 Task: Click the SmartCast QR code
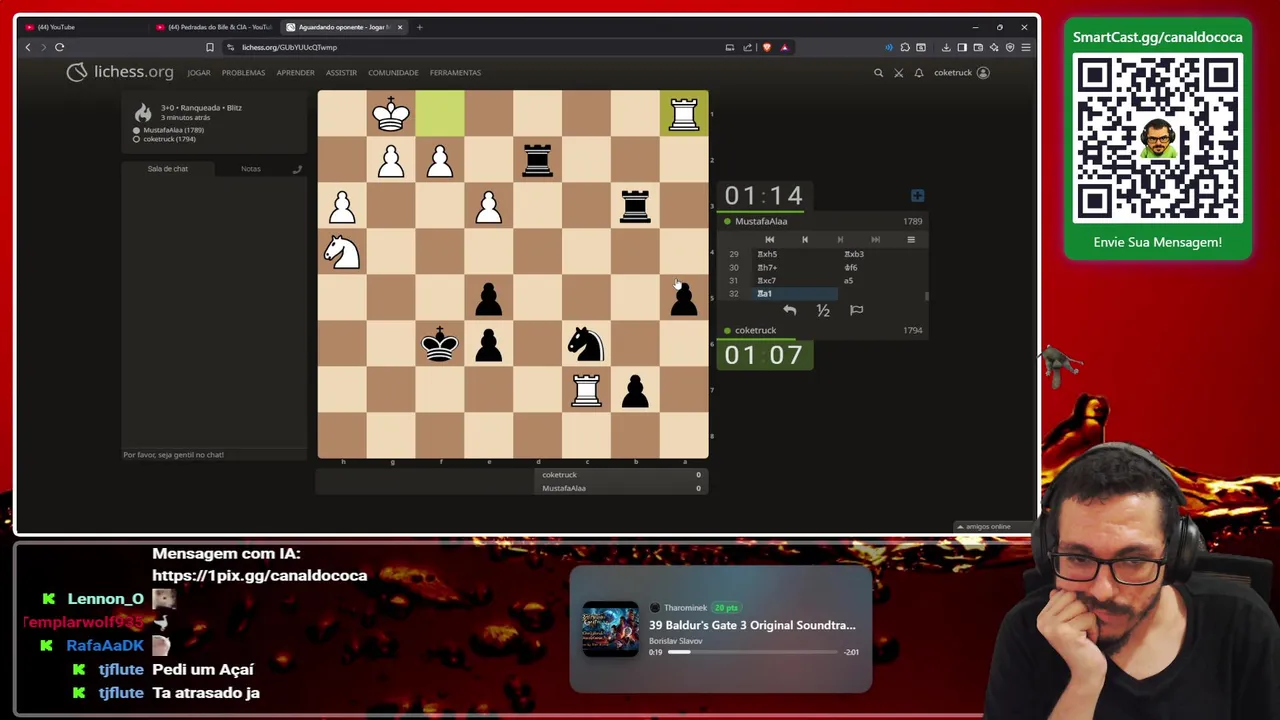(x=1157, y=138)
